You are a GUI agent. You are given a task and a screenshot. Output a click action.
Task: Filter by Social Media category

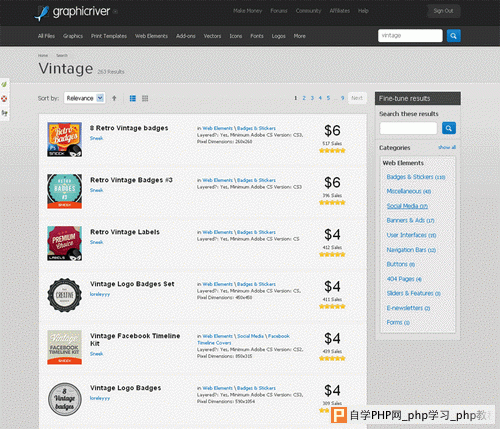click(x=407, y=206)
